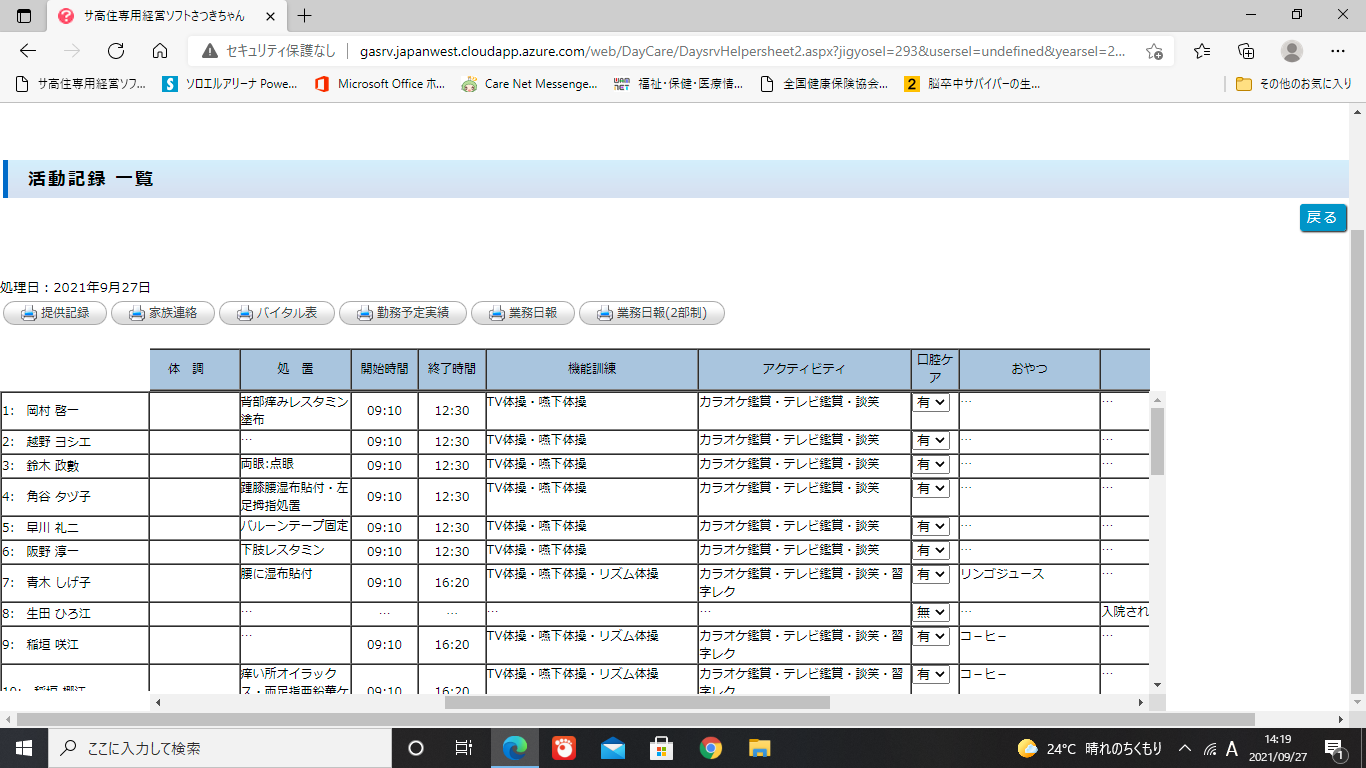Viewport: 1366px width, 768px height.
Task: Open the browser profile avatar icon
Action: click(x=1292, y=51)
